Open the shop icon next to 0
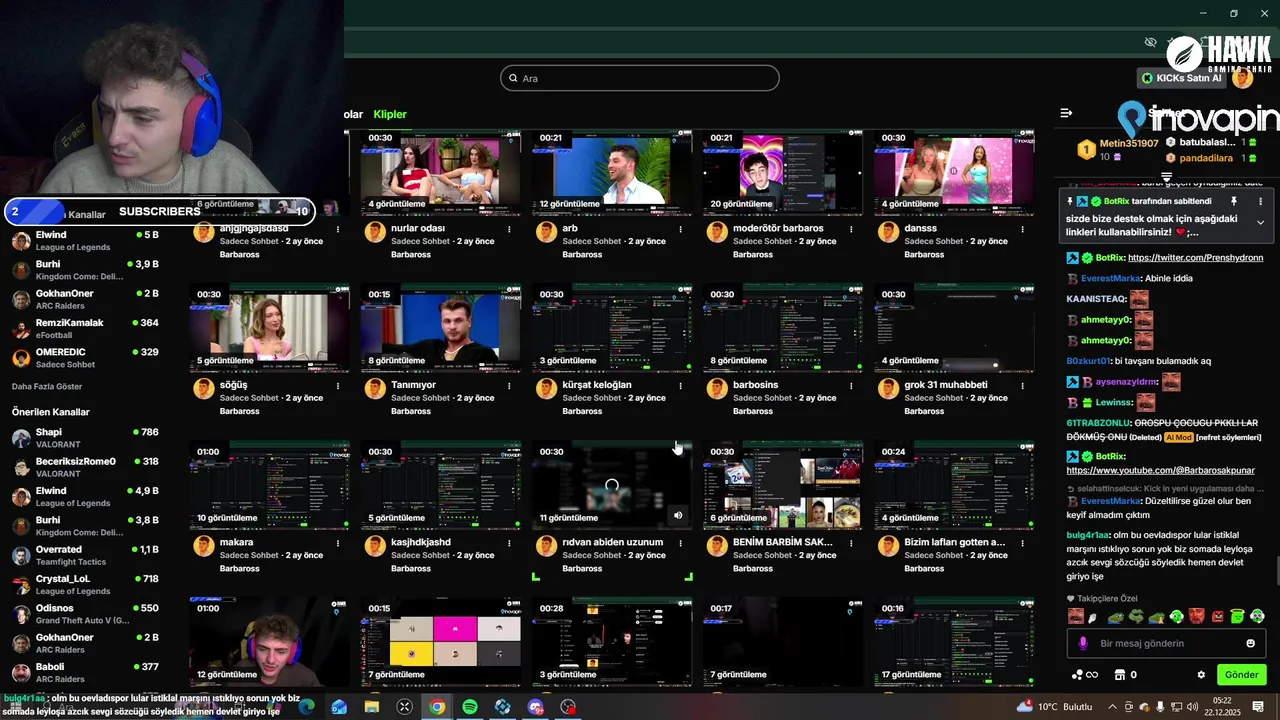This screenshot has height=720, width=1280. (1119, 675)
